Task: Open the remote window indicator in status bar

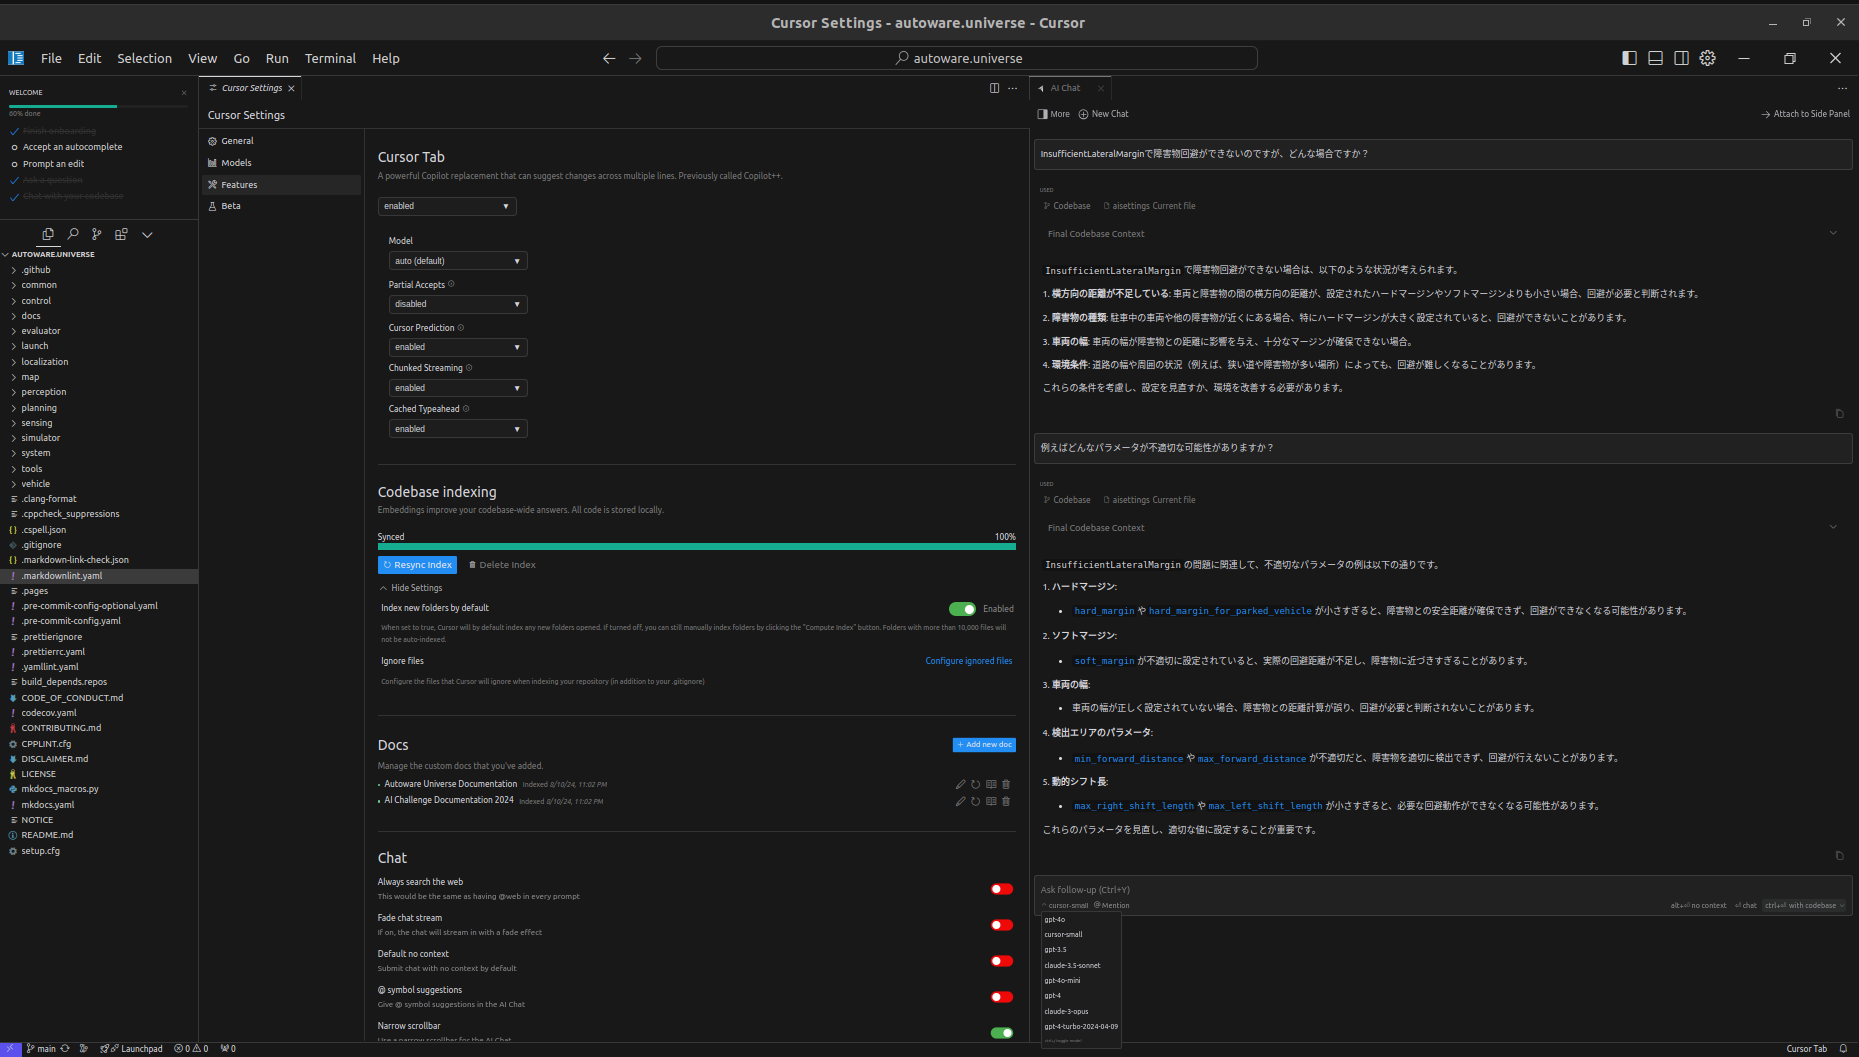Action: coord(10,1049)
